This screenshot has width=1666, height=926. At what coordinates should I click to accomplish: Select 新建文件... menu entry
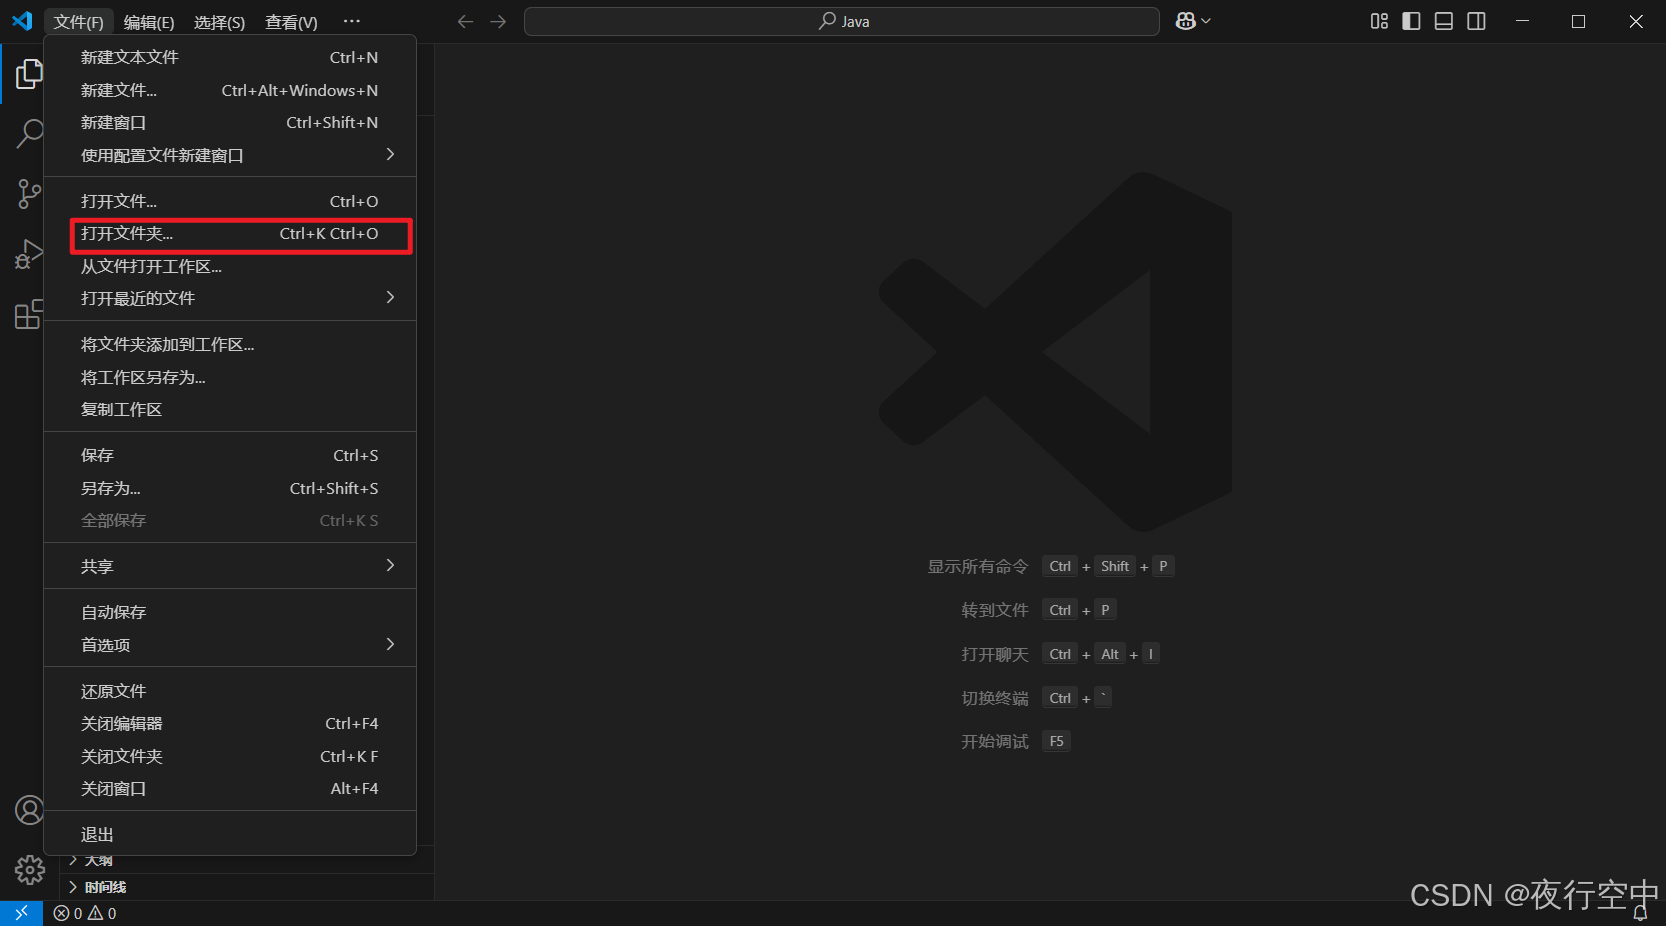tap(230, 91)
